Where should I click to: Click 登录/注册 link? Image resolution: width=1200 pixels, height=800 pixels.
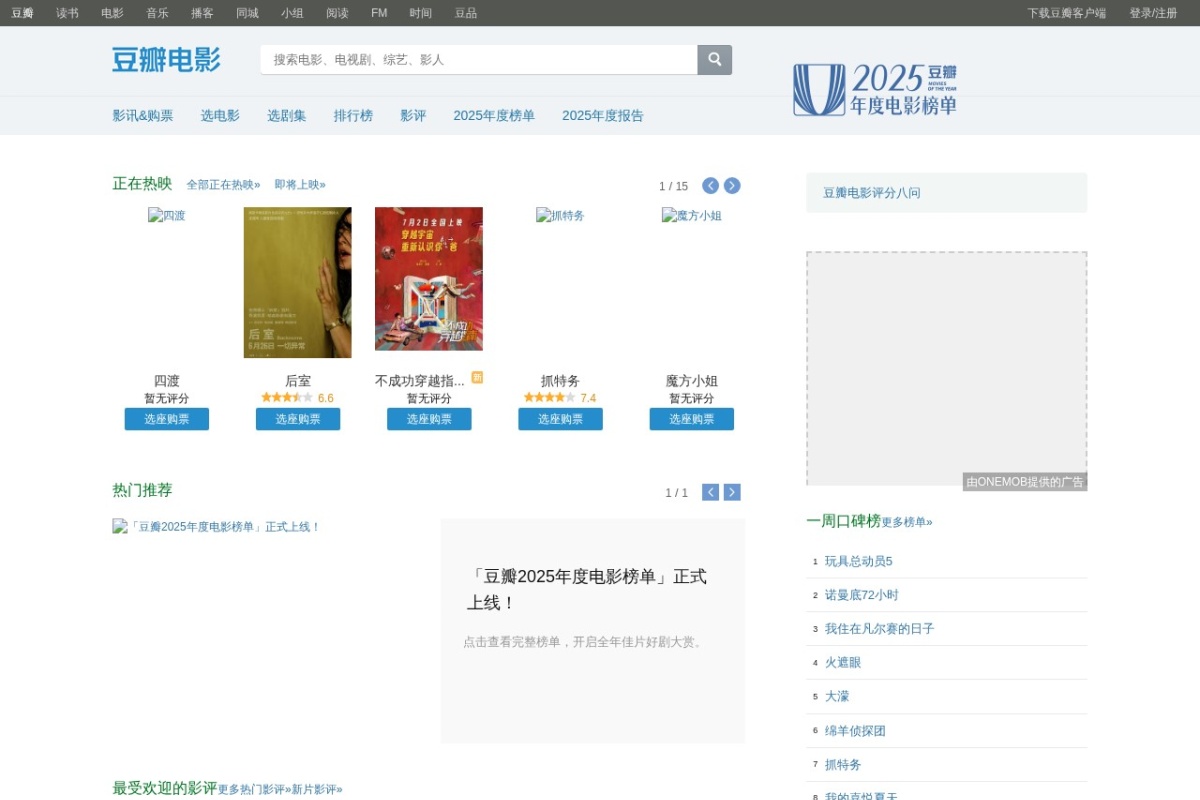[x=1153, y=13]
